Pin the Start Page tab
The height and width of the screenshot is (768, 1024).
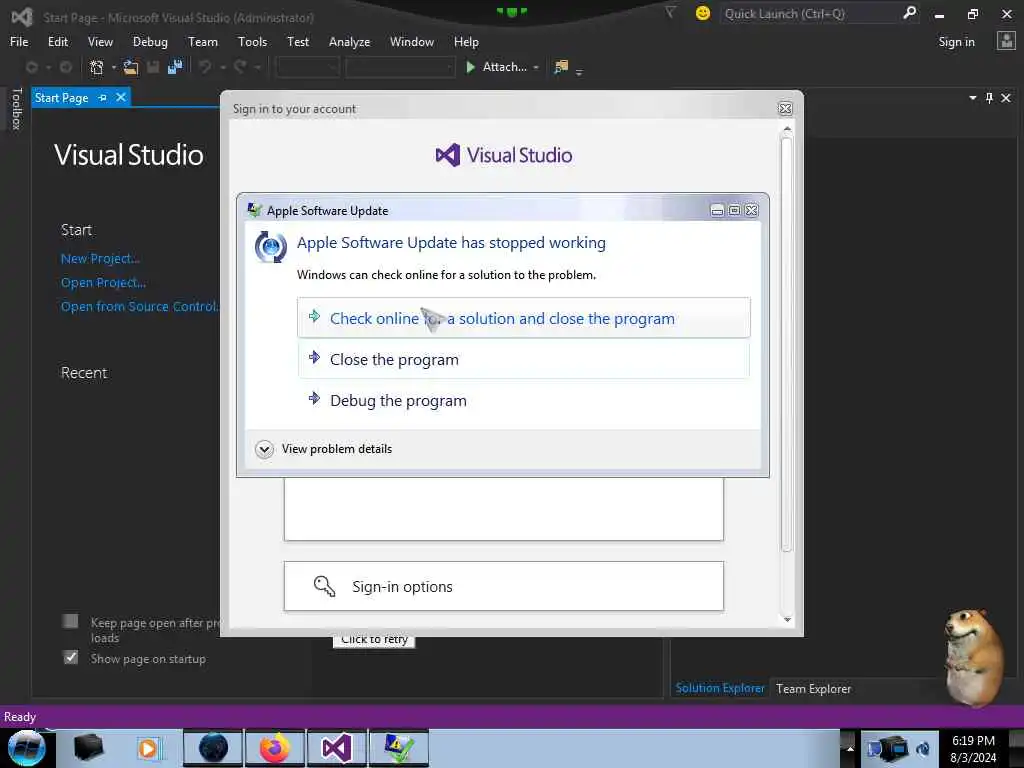point(103,97)
